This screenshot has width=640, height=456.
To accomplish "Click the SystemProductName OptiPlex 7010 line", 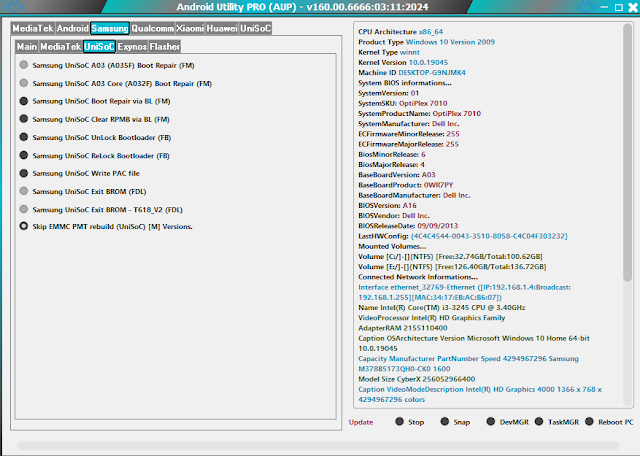I will point(420,113).
